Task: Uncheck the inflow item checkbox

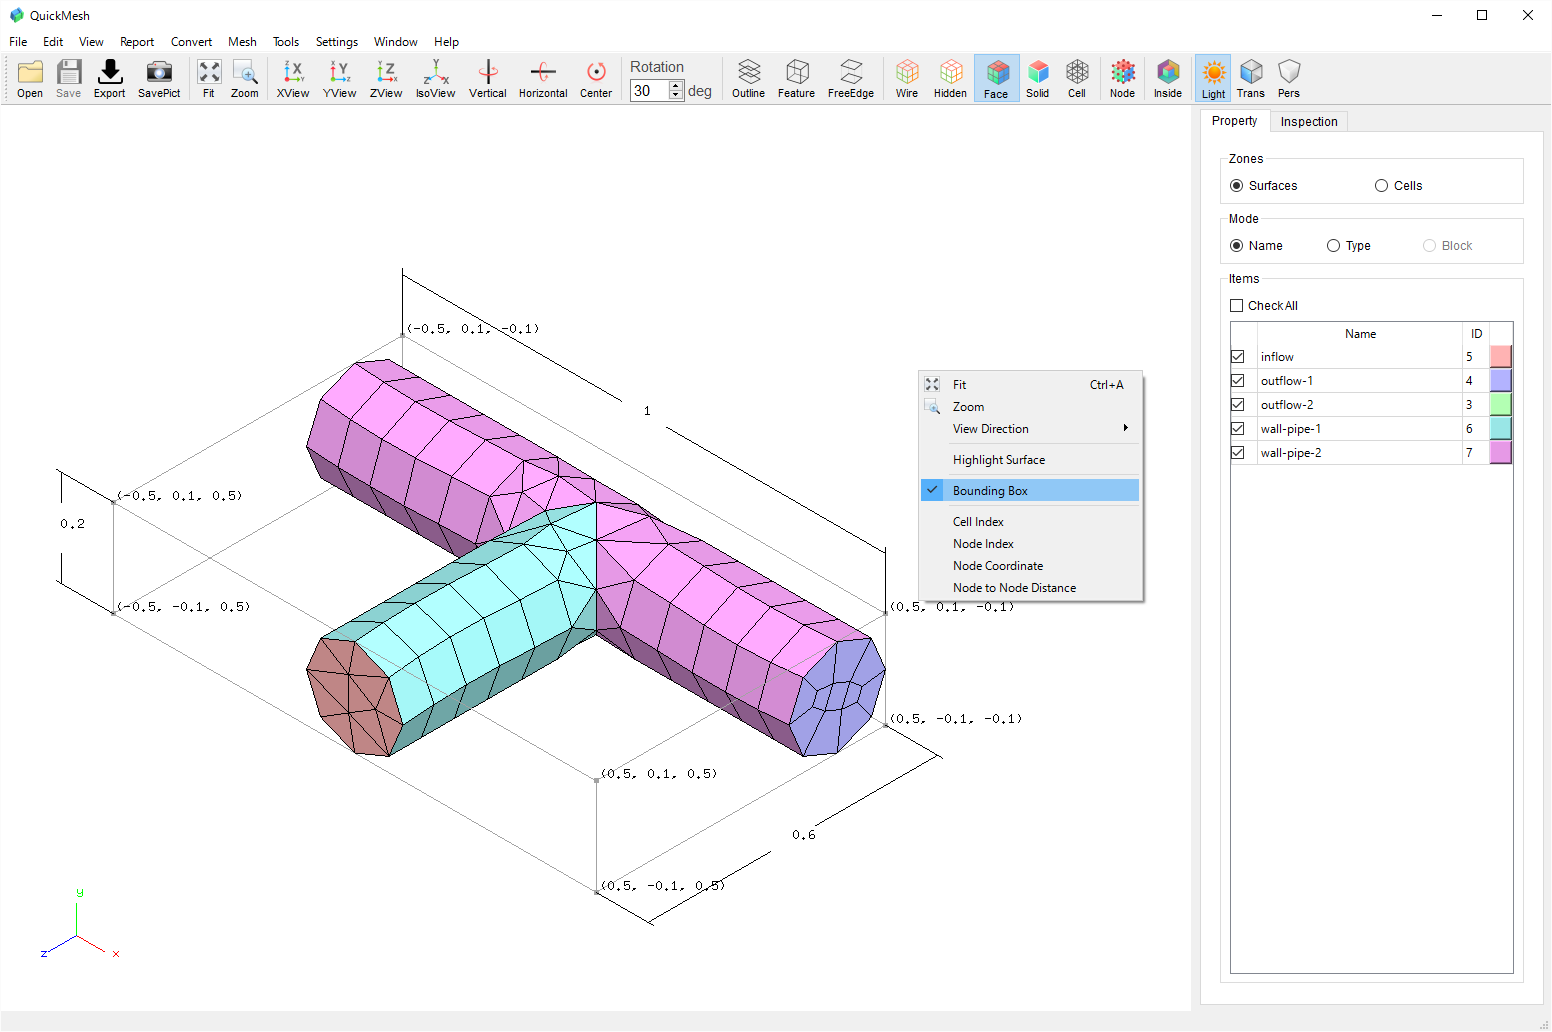Action: click(x=1238, y=357)
